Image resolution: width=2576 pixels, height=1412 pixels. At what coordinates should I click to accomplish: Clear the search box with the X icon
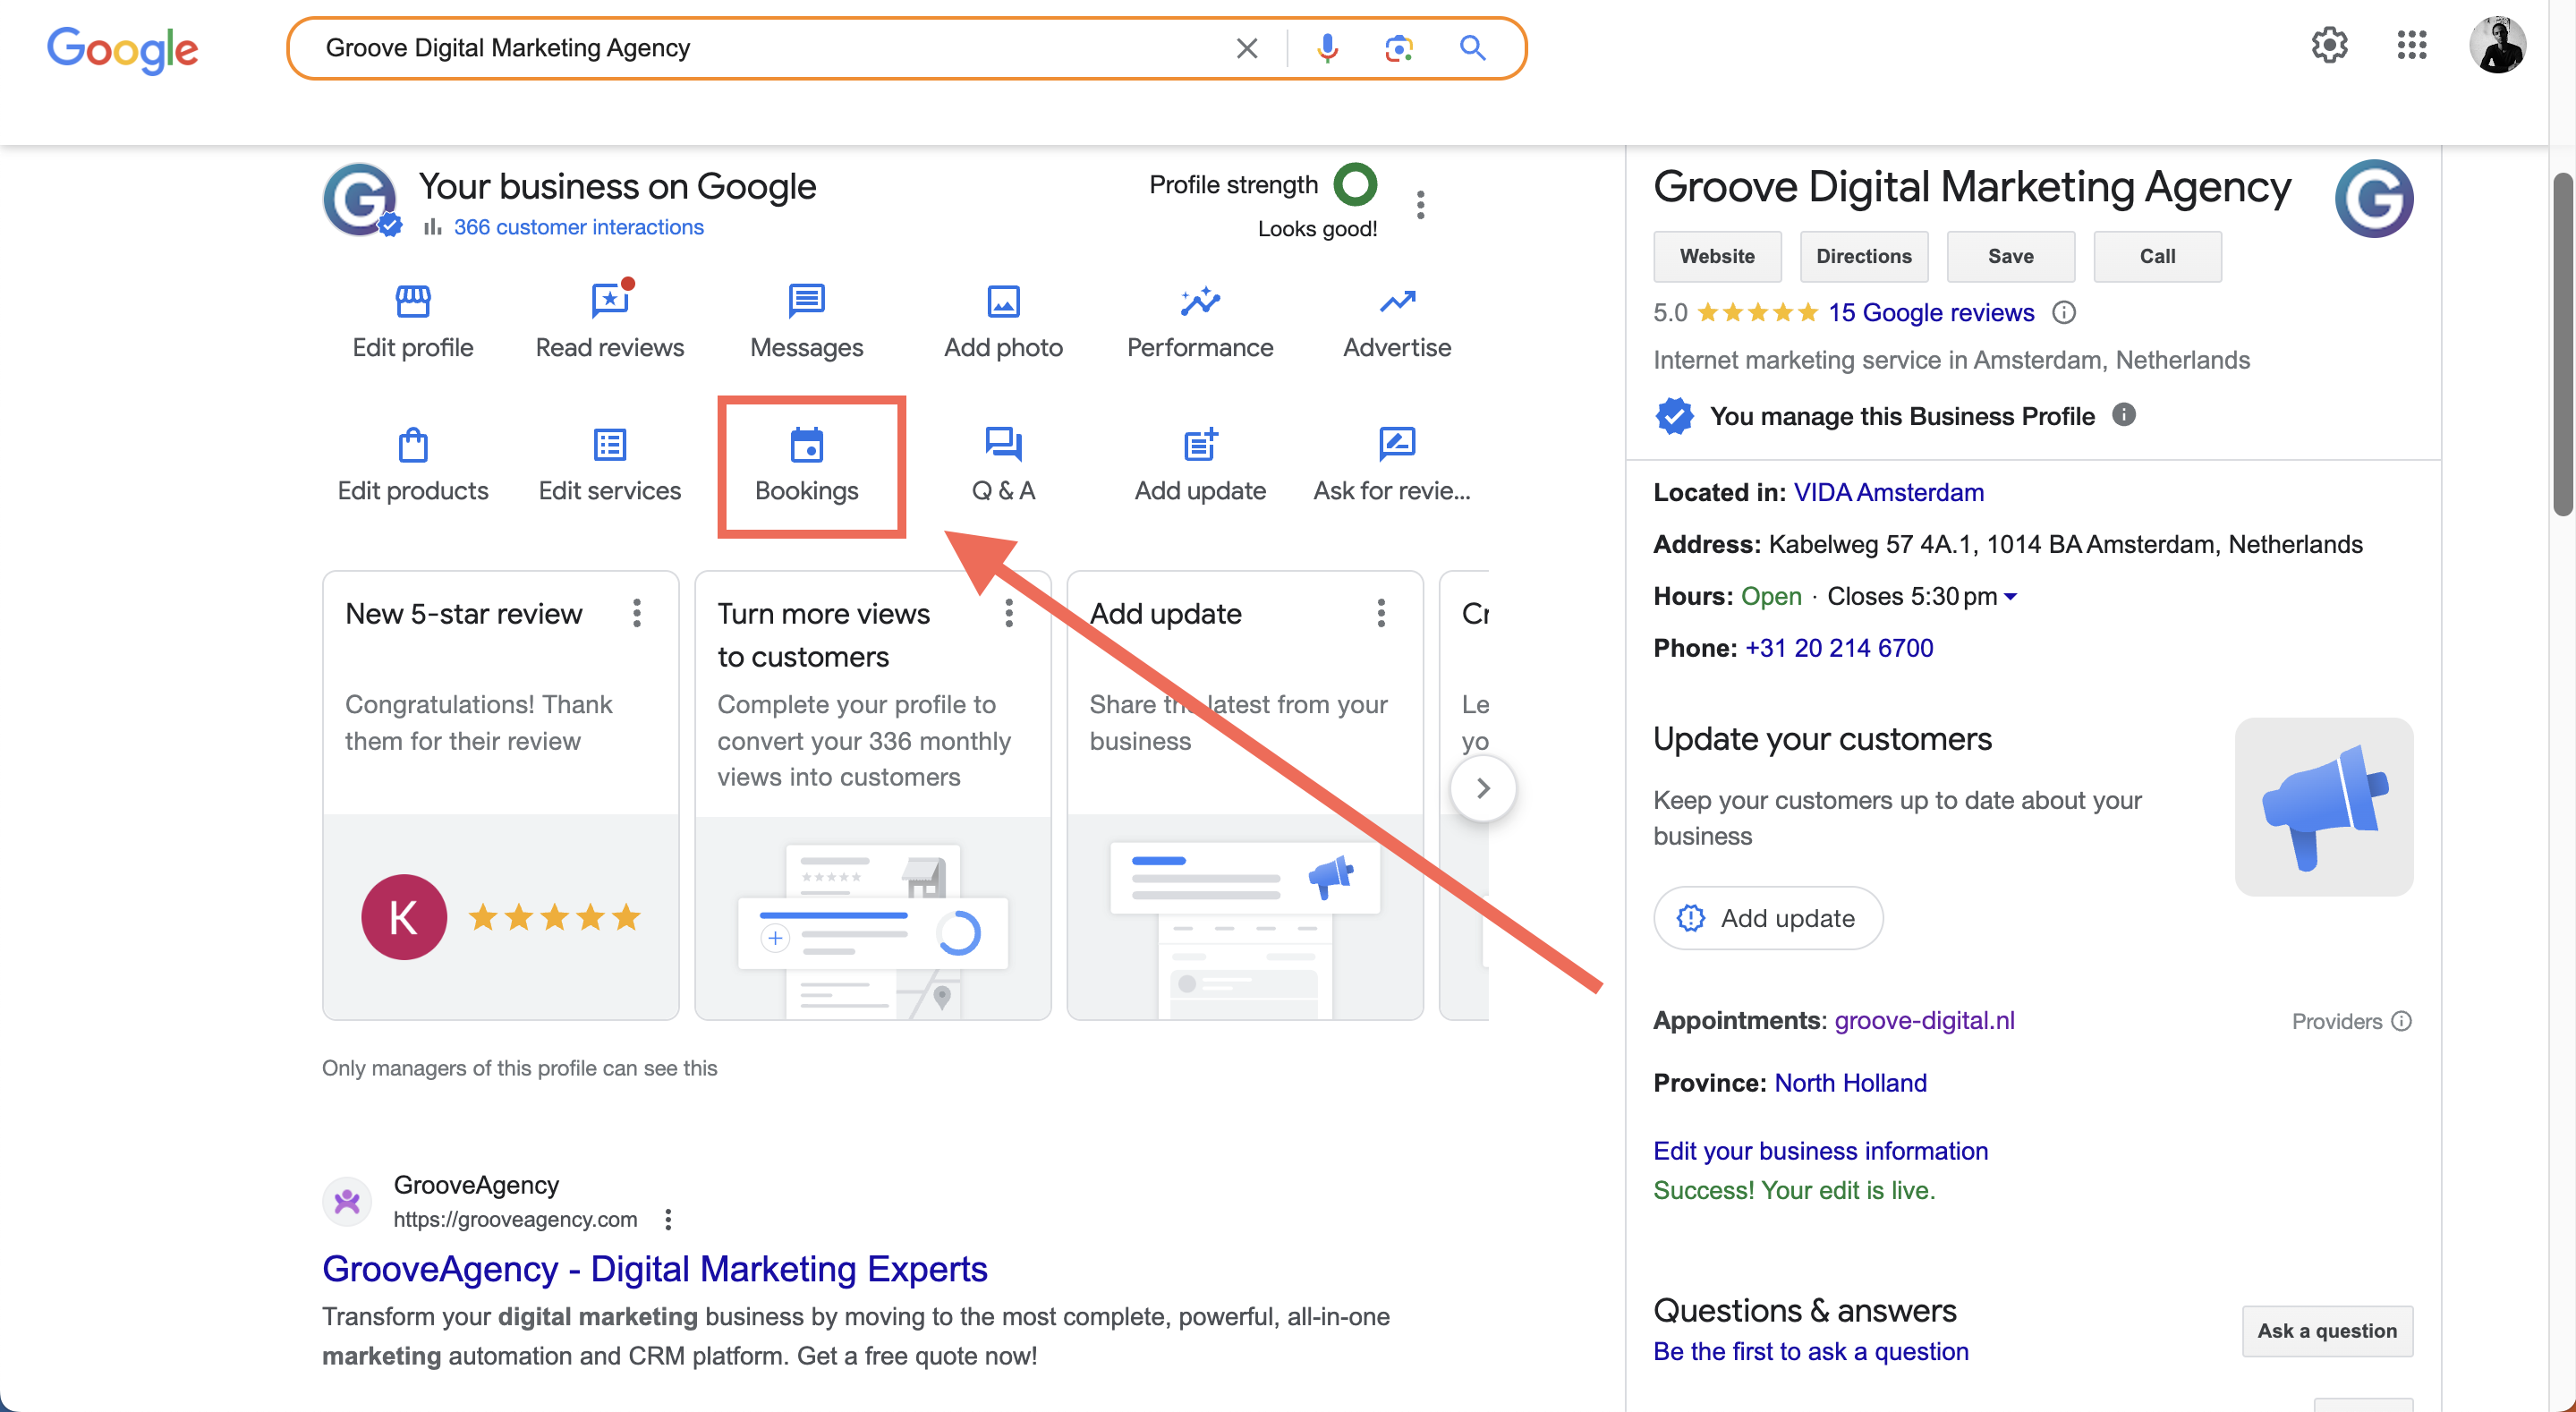coord(1246,48)
